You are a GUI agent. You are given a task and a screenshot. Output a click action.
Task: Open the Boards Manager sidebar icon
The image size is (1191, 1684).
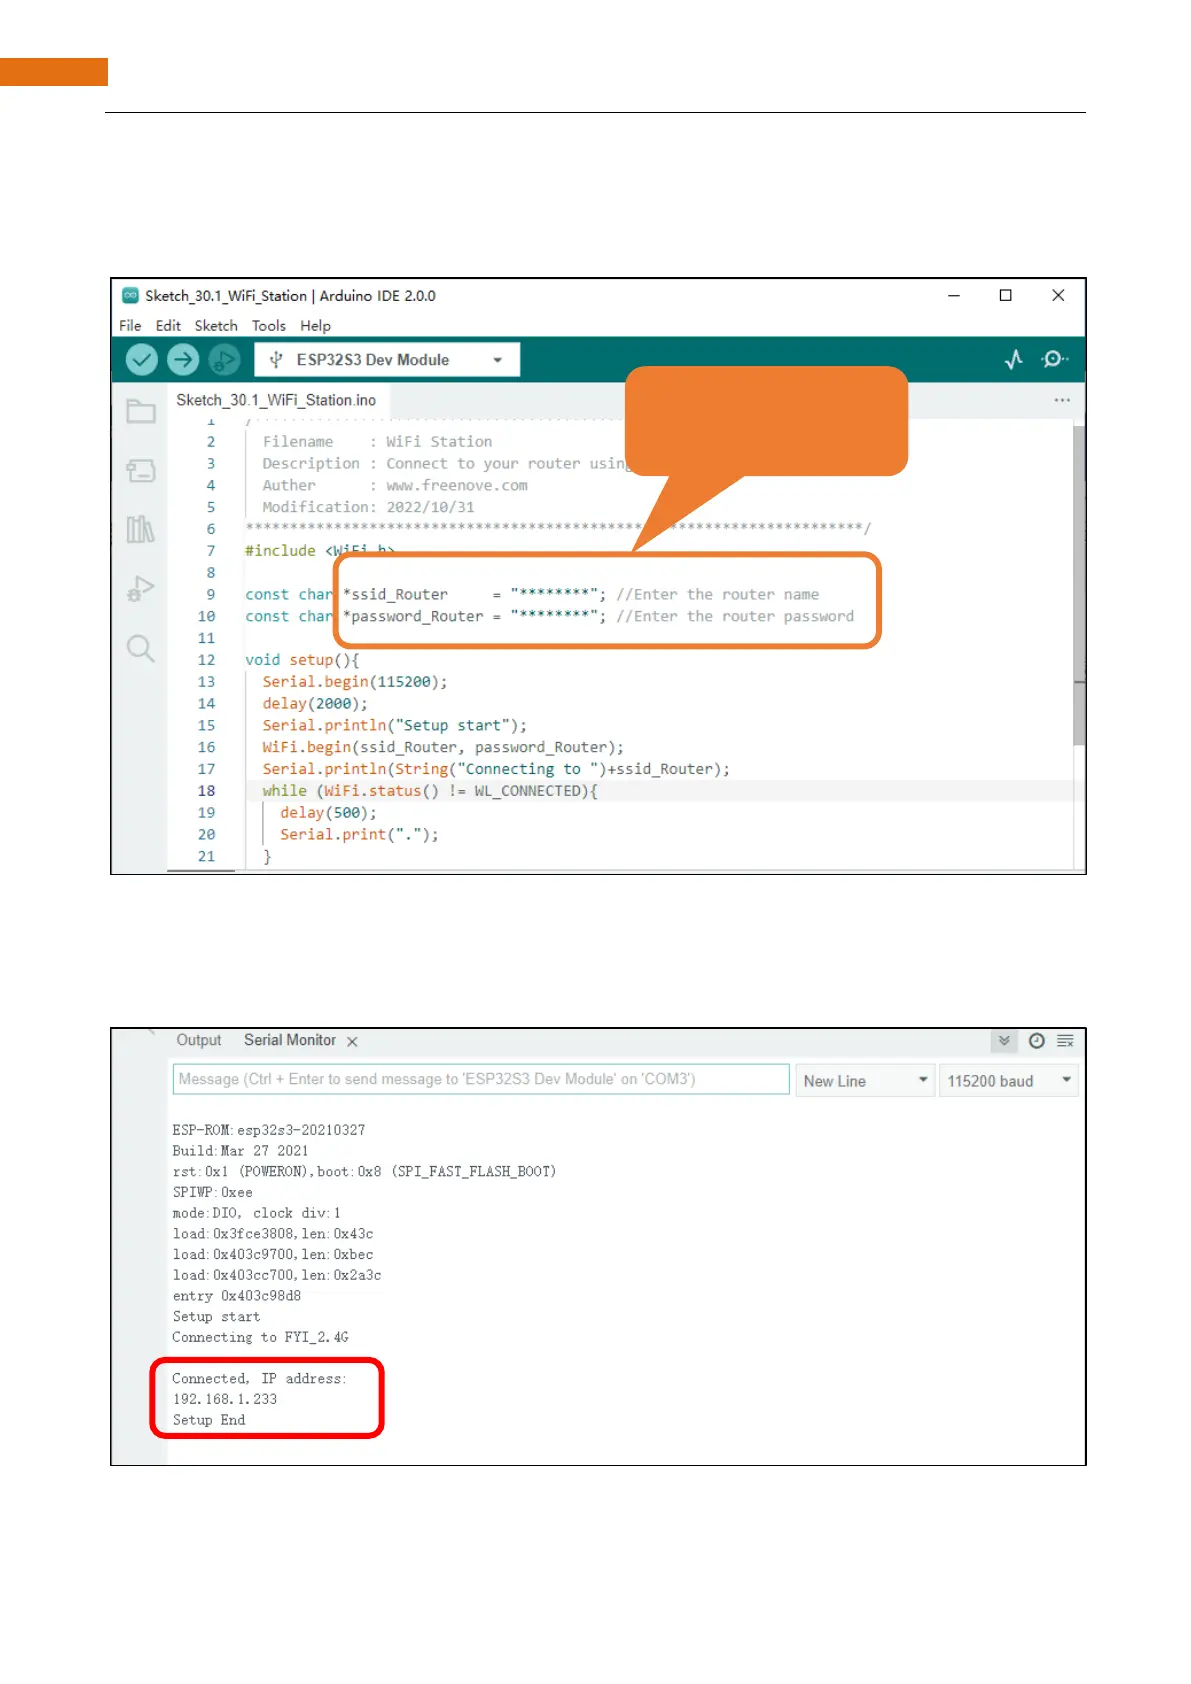click(141, 470)
